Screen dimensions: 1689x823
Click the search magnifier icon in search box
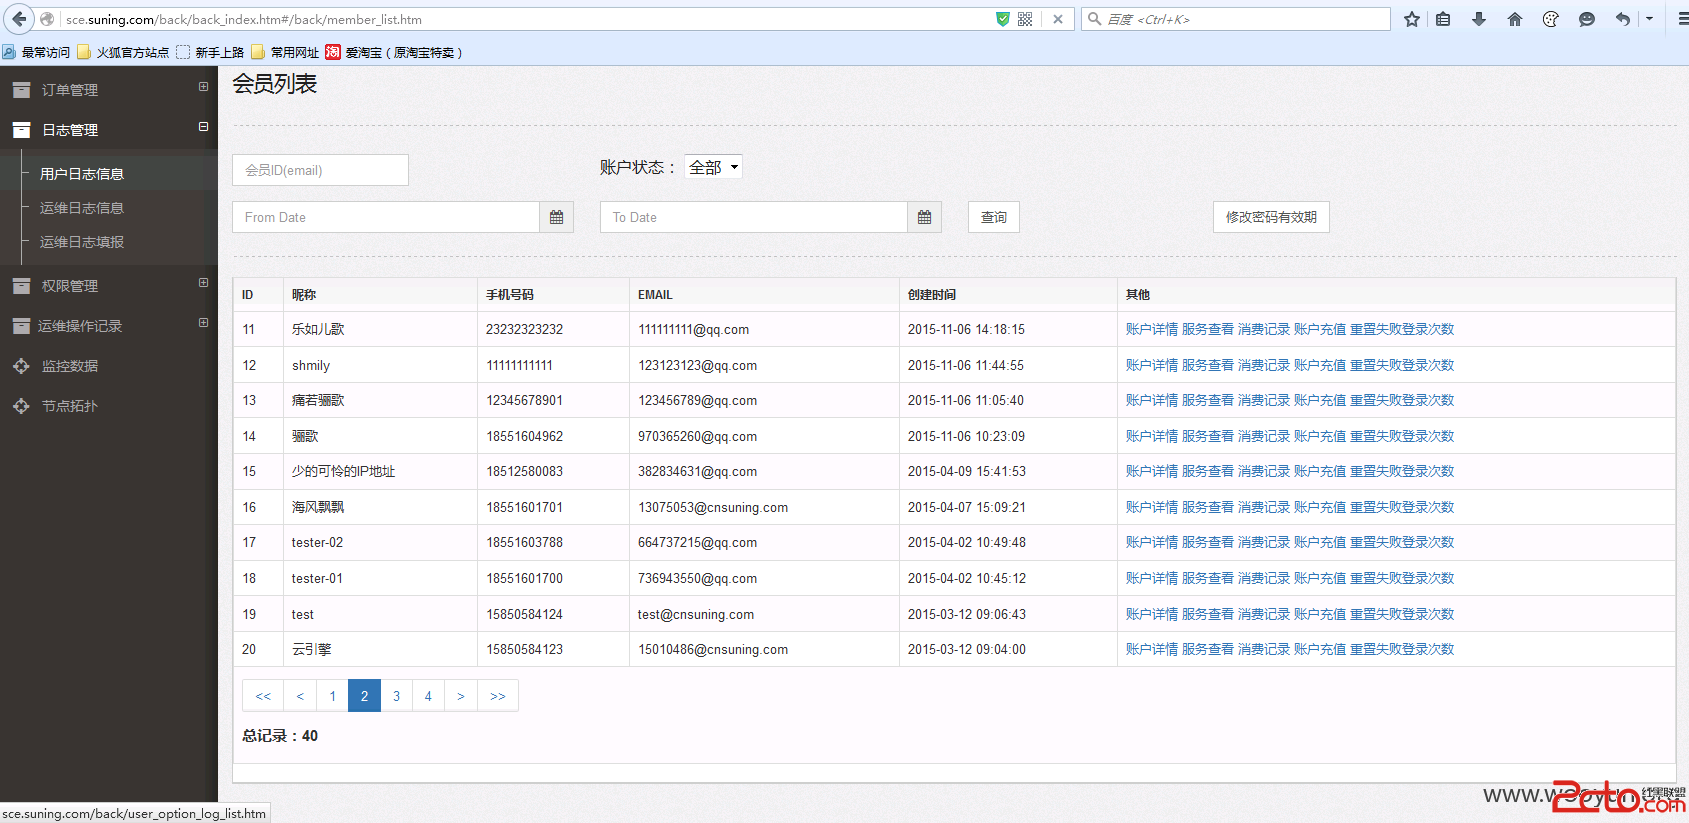pos(1095,19)
